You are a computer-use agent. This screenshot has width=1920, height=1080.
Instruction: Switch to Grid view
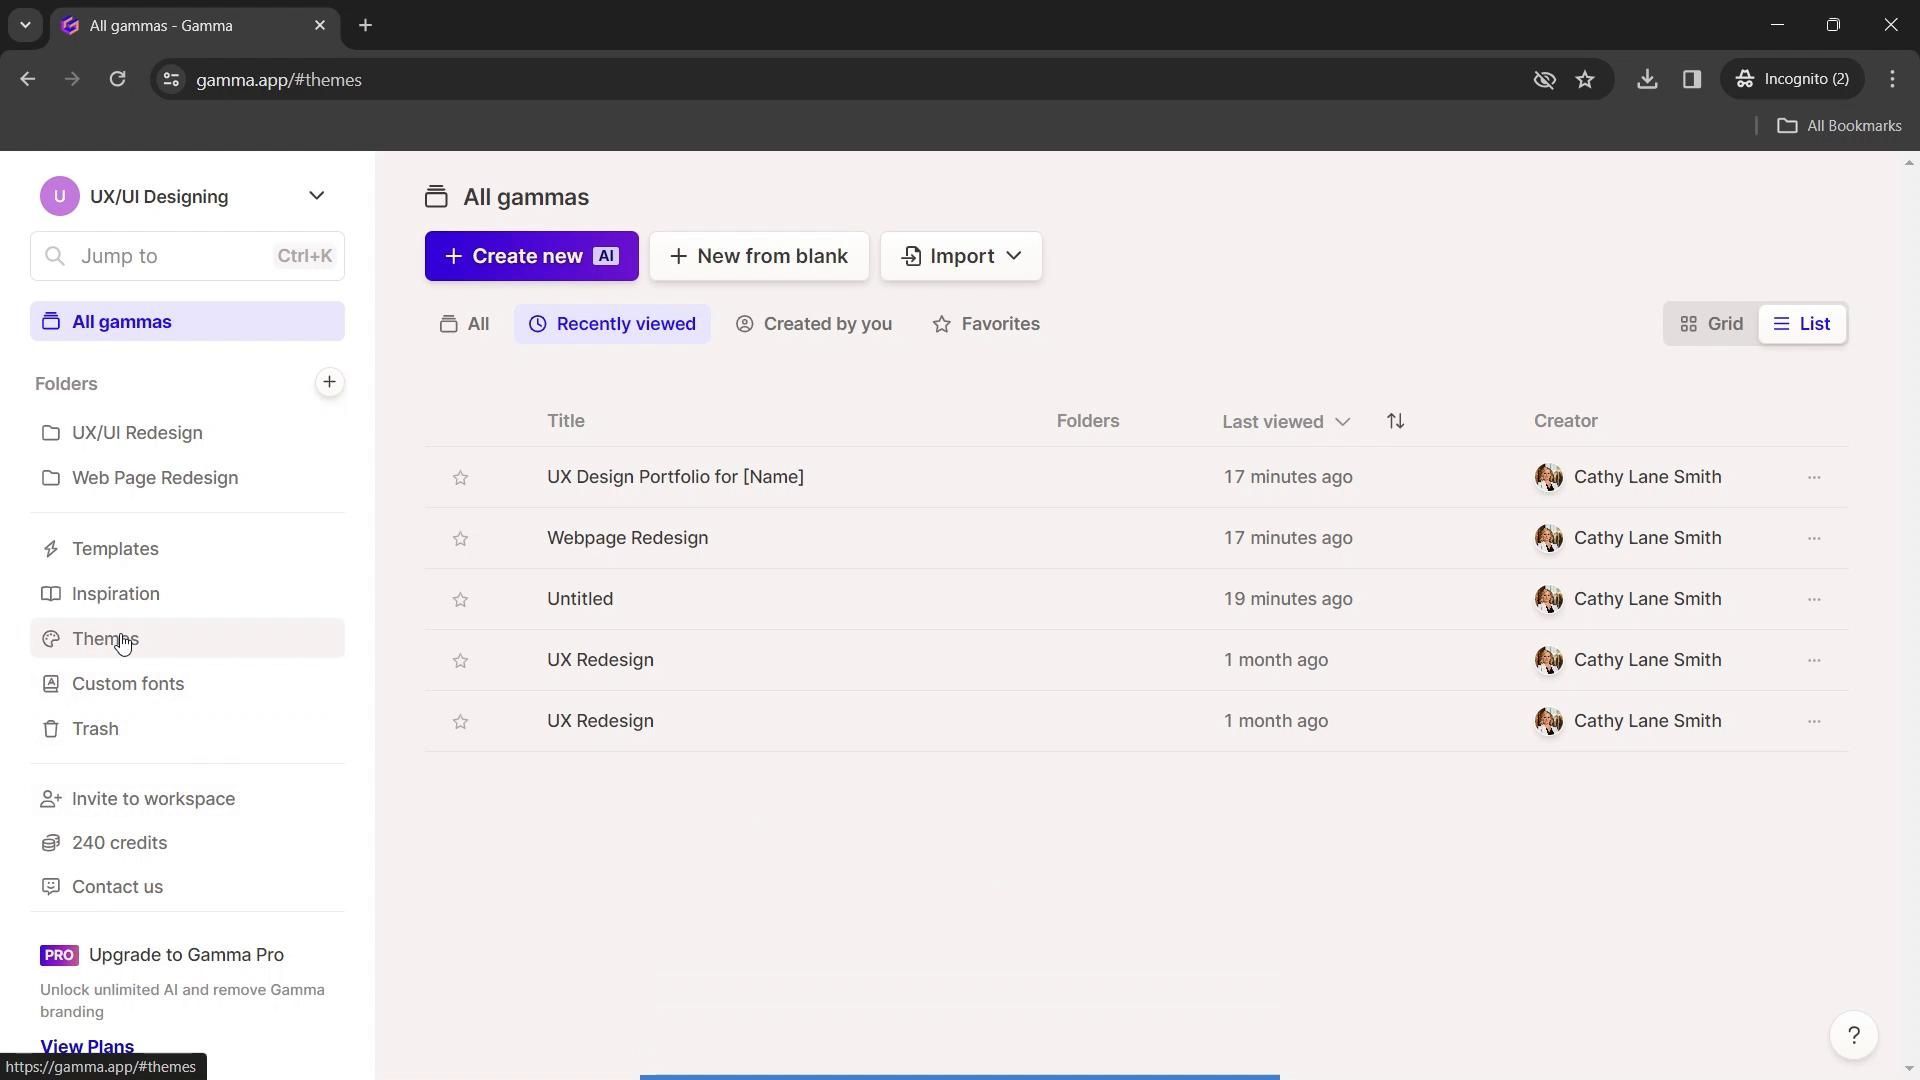point(1712,323)
